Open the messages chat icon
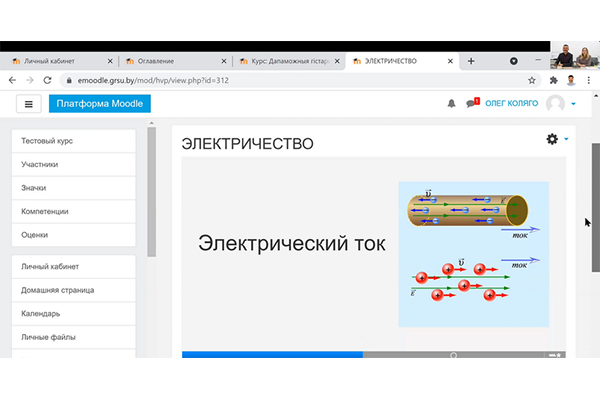This screenshot has width=600, height=400. tap(471, 104)
